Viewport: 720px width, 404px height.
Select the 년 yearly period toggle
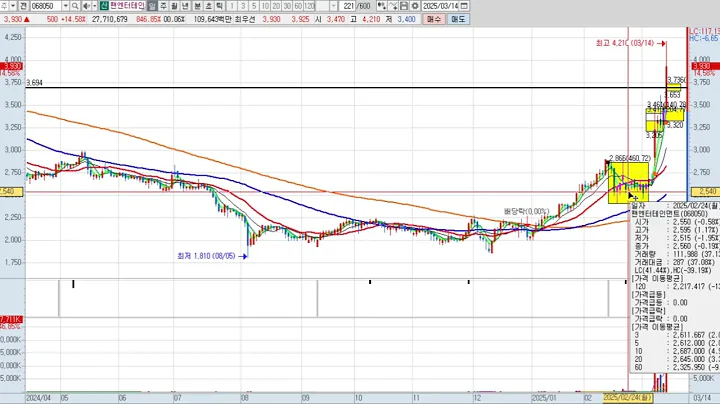pos(185,6)
